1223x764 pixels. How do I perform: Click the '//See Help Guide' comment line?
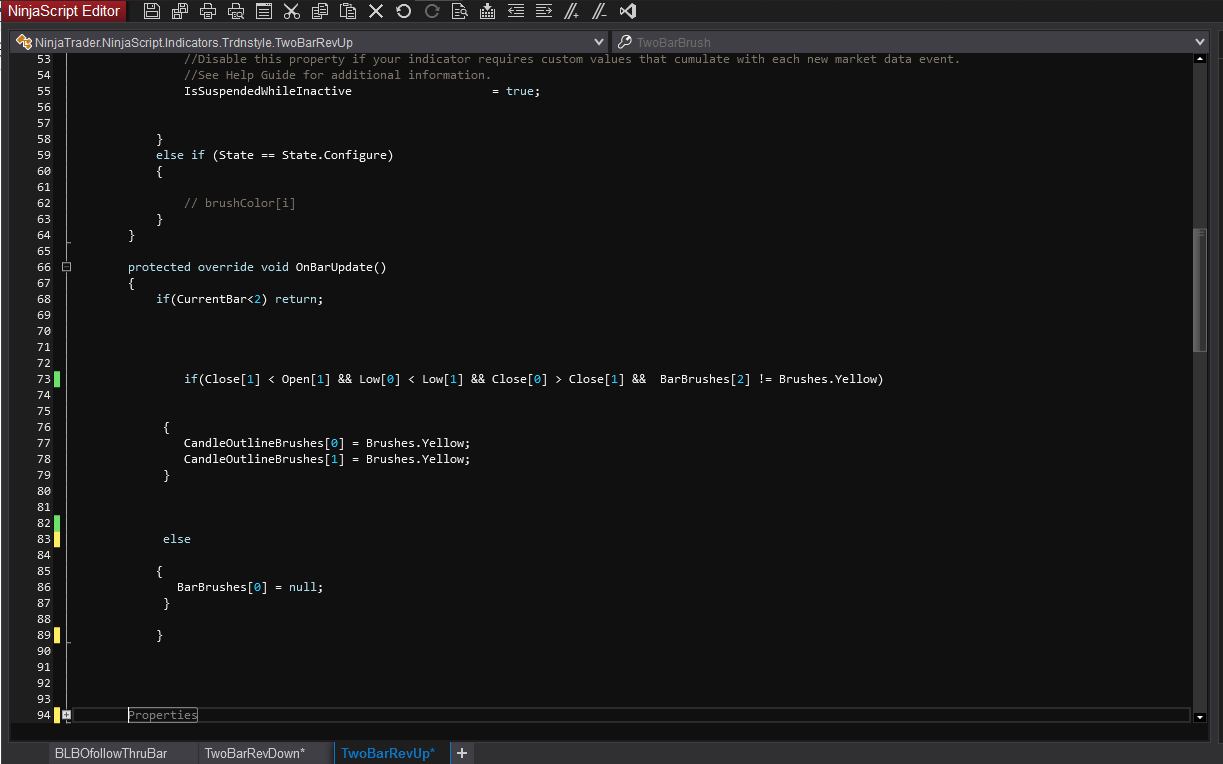(x=337, y=75)
